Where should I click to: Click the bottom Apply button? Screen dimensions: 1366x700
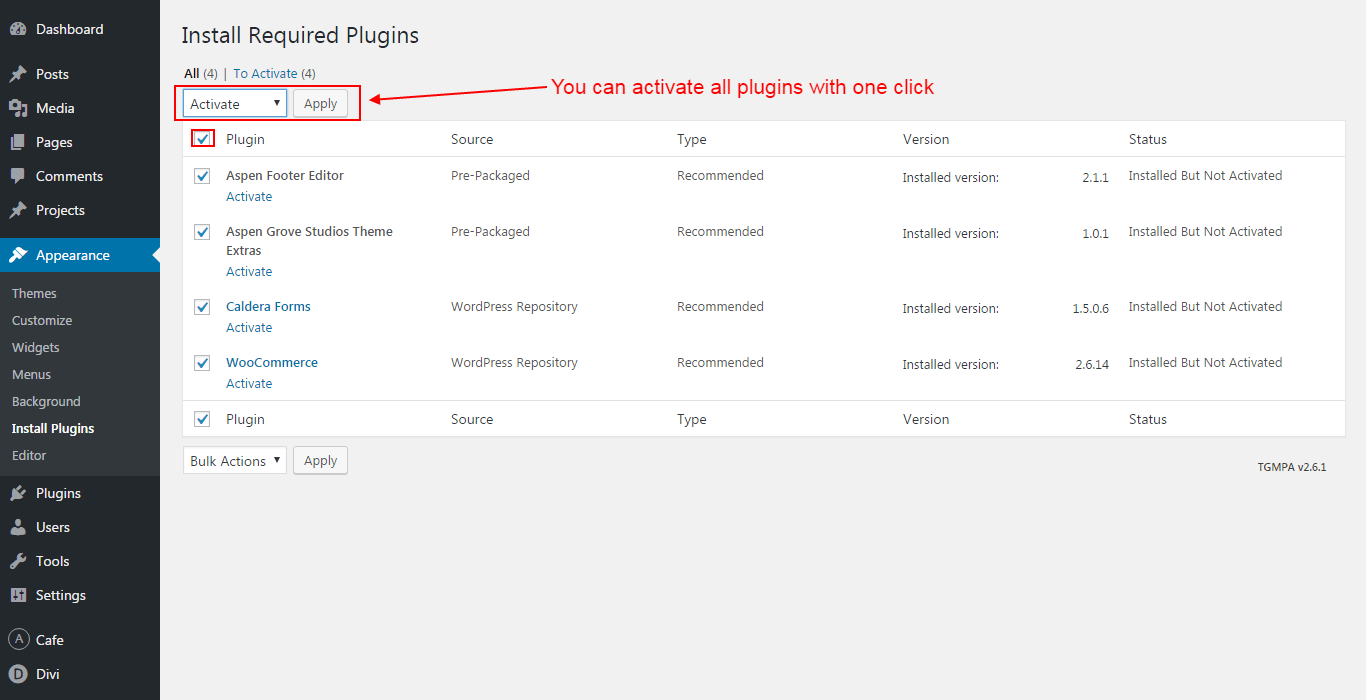(320, 461)
